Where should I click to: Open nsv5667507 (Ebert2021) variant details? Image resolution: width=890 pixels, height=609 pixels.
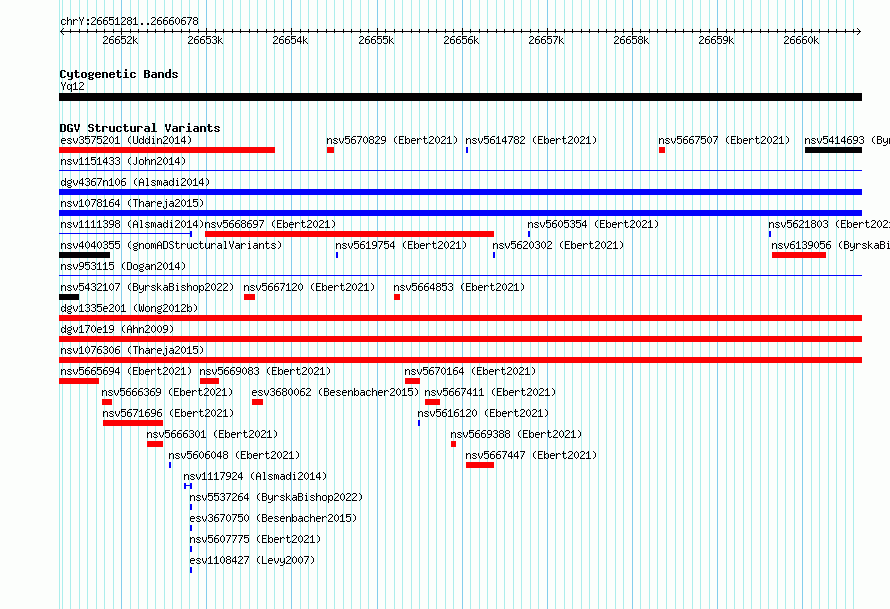pos(724,140)
